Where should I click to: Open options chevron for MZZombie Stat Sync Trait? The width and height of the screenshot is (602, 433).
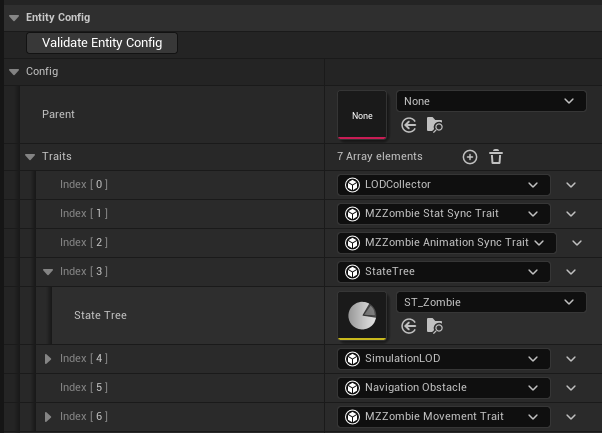click(x=571, y=214)
